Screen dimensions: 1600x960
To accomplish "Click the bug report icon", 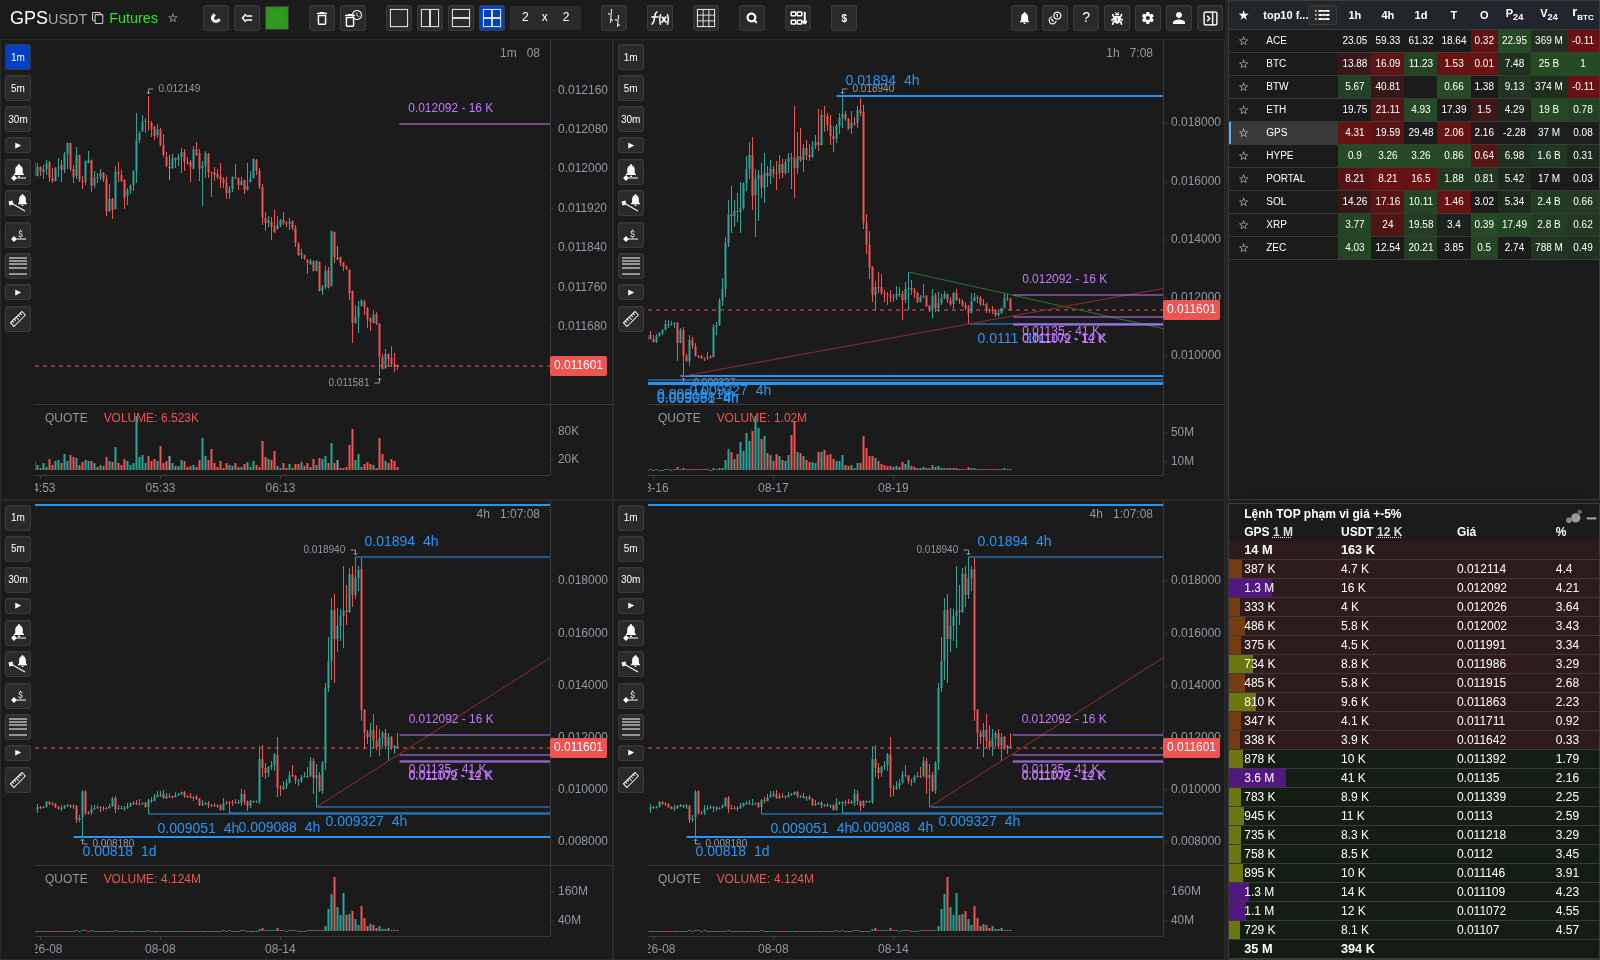I will tap(1117, 18).
